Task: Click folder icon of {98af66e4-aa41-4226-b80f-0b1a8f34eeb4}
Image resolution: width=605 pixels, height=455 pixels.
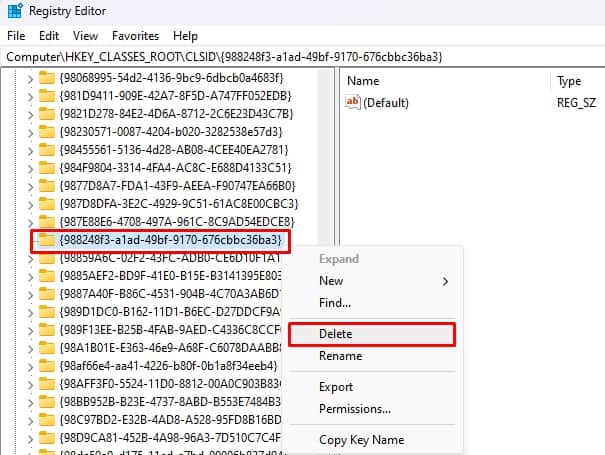Action: pyautogui.click(x=47, y=366)
